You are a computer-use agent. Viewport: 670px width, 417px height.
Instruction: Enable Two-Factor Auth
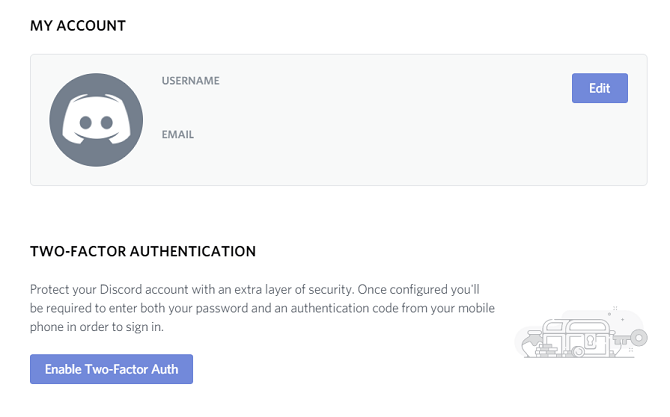[x=111, y=369]
